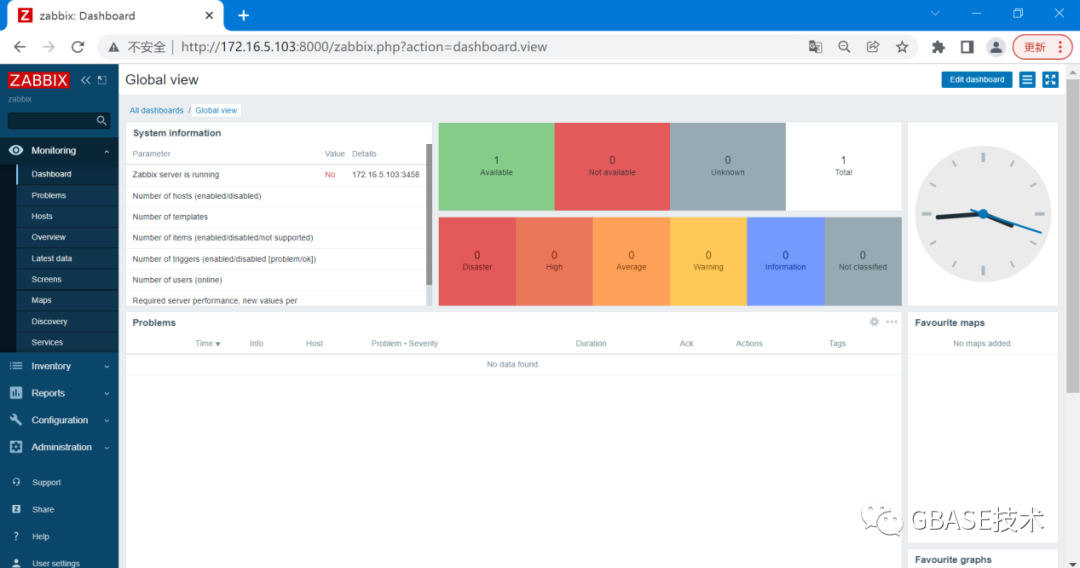This screenshot has width=1080, height=568.
Task: Click the Monitoring eye icon
Action: tap(16, 150)
